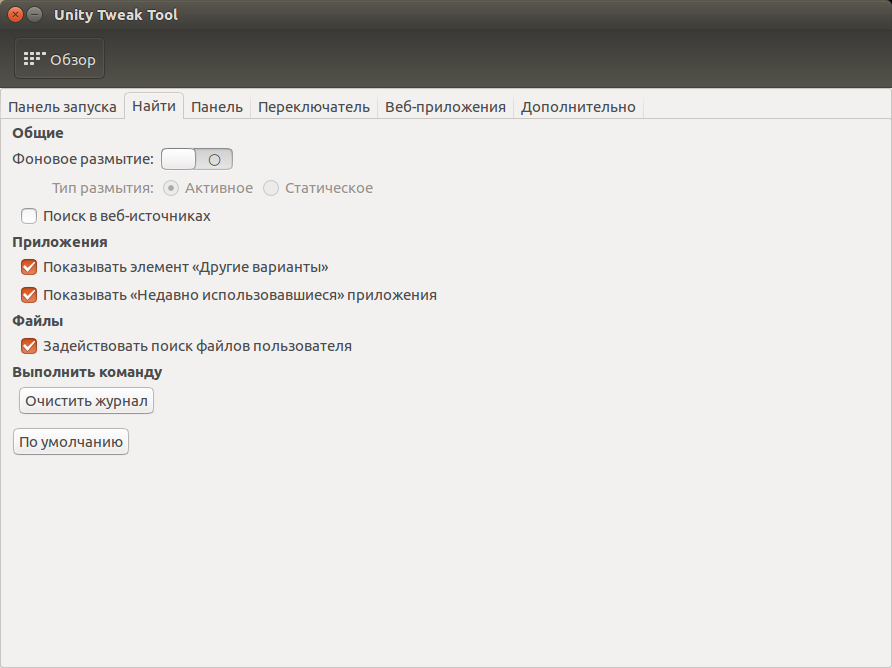The width and height of the screenshot is (892, 668).
Task: Click the Файлы section heading
Action: click(x=38, y=321)
